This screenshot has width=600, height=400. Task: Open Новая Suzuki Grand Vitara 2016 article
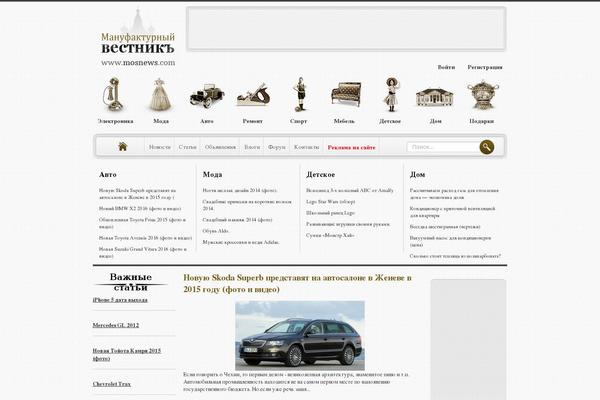click(143, 252)
